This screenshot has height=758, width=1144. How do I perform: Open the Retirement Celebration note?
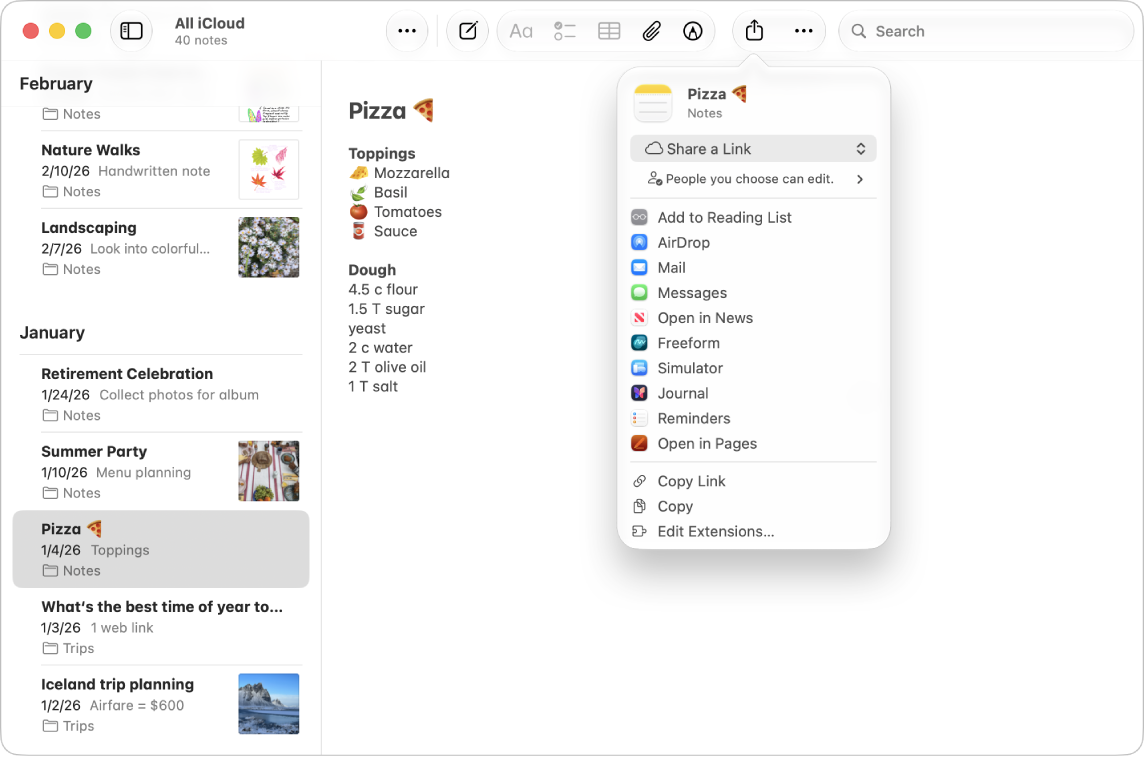point(161,394)
